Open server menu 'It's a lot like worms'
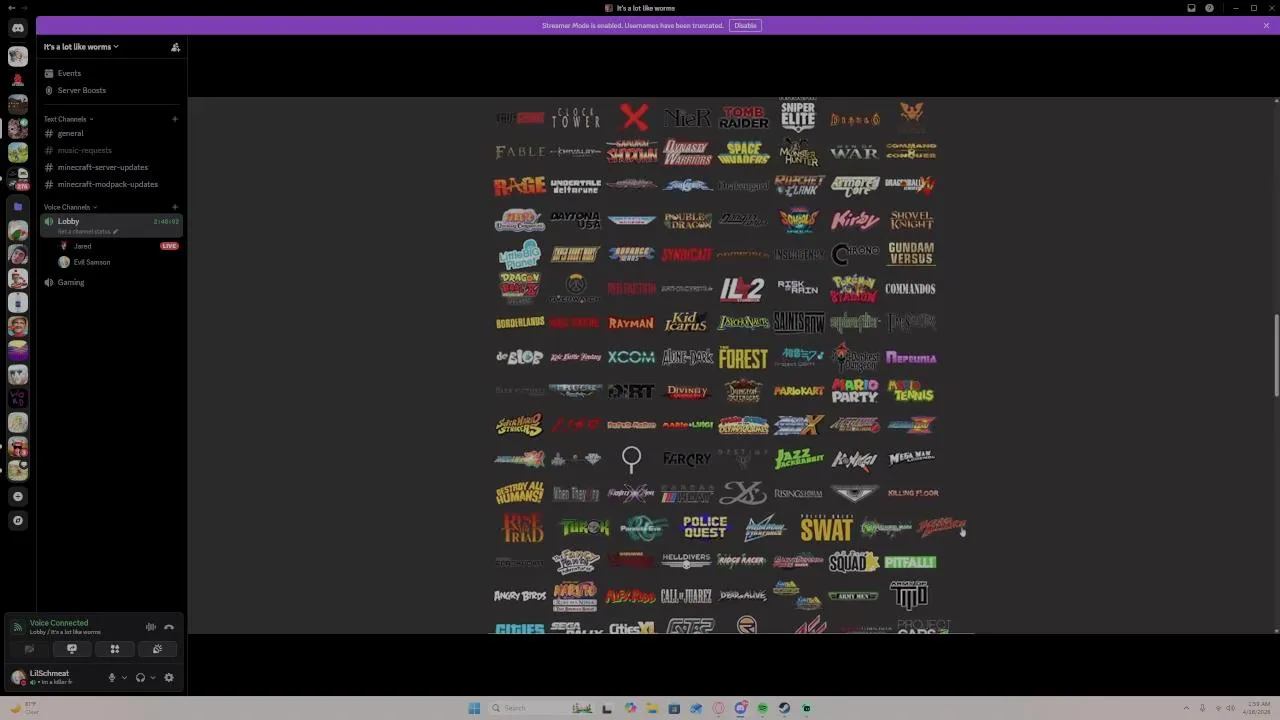Image resolution: width=1280 pixels, height=720 pixels. [81, 47]
